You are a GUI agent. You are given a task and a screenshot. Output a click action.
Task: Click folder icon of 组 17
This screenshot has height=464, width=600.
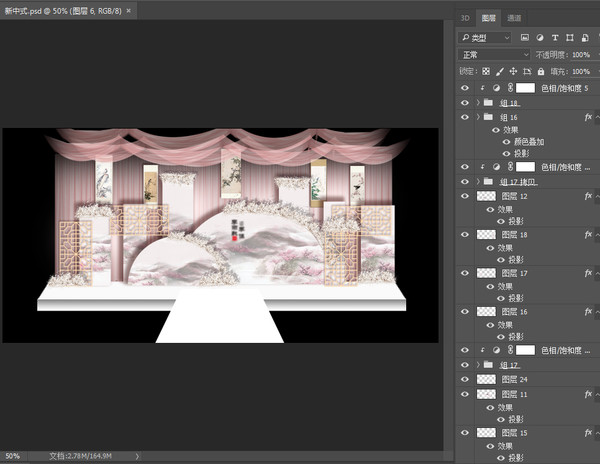click(488, 365)
